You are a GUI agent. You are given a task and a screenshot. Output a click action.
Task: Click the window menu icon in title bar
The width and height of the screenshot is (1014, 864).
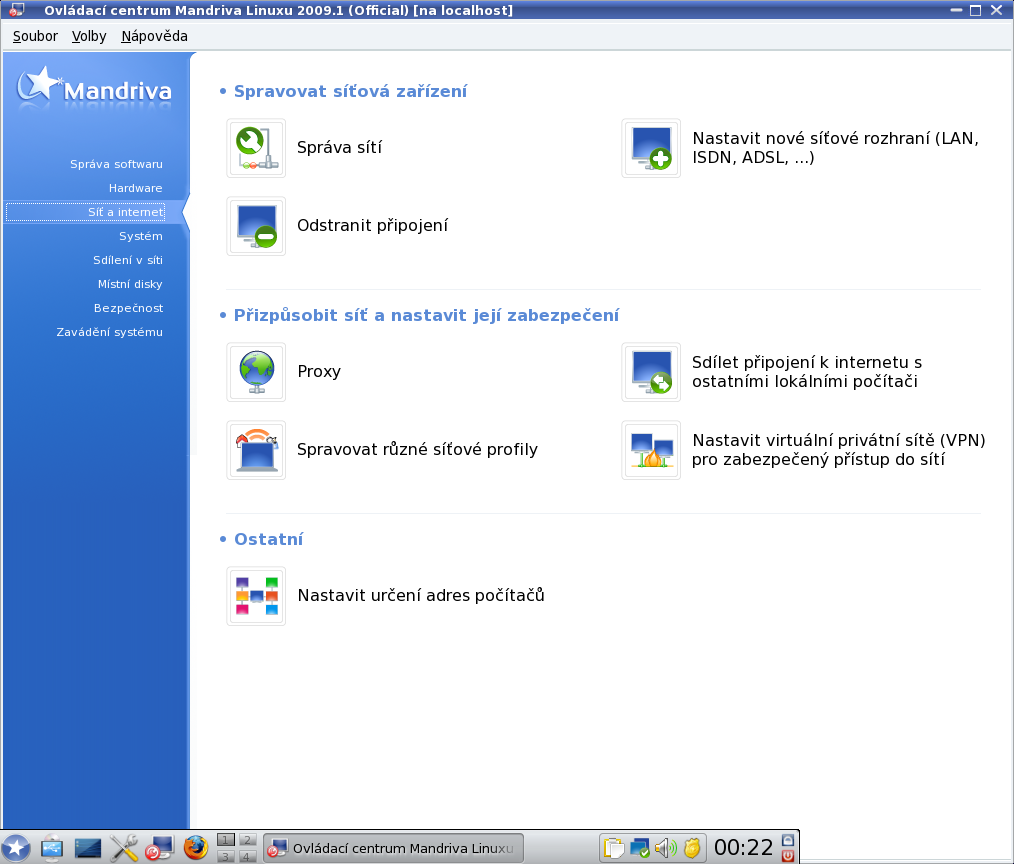coord(16,10)
